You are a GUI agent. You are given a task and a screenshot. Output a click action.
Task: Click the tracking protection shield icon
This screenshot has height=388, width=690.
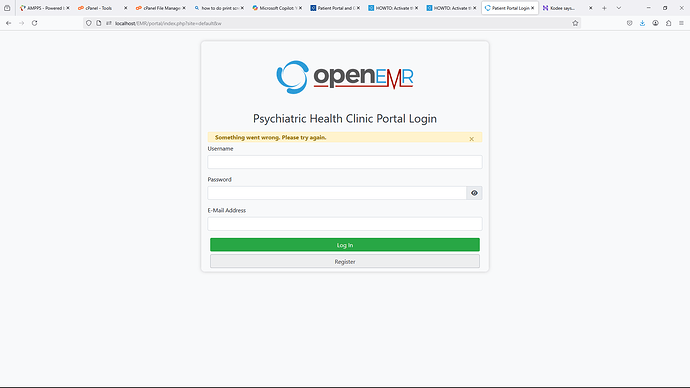pos(88,23)
